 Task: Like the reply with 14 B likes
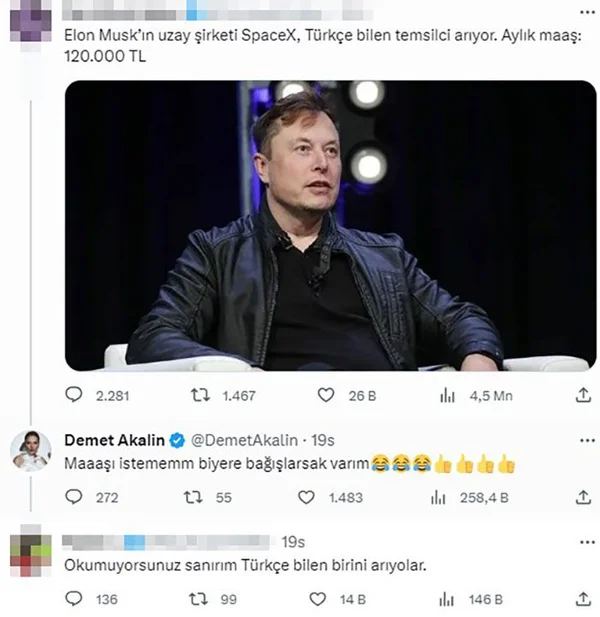[x=318, y=599]
